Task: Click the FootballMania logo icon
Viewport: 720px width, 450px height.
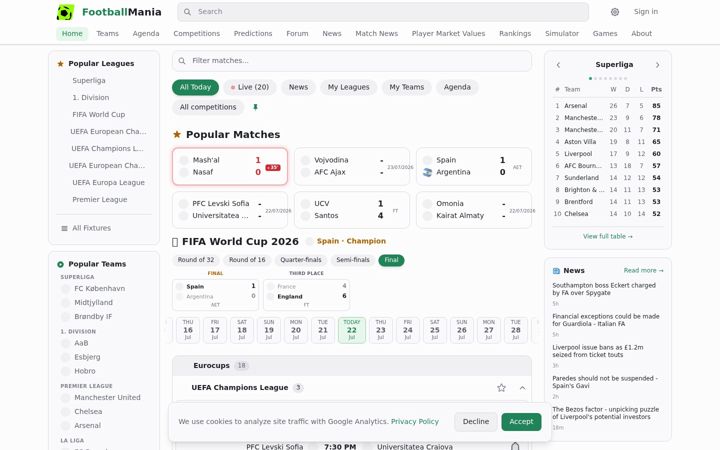Action: click(65, 12)
